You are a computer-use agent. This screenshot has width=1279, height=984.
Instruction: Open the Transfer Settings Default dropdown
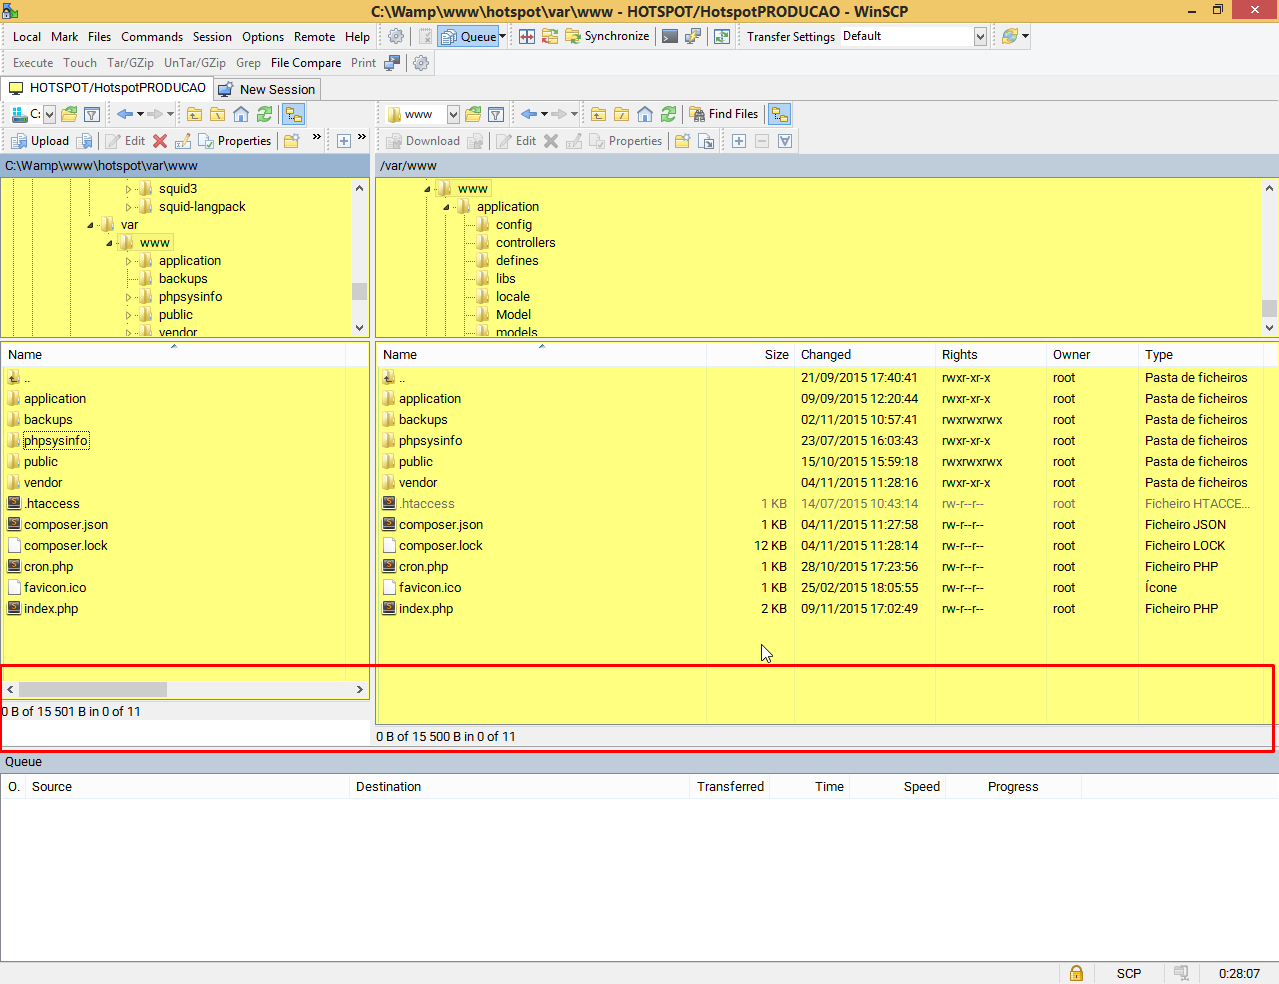(980, 36)
